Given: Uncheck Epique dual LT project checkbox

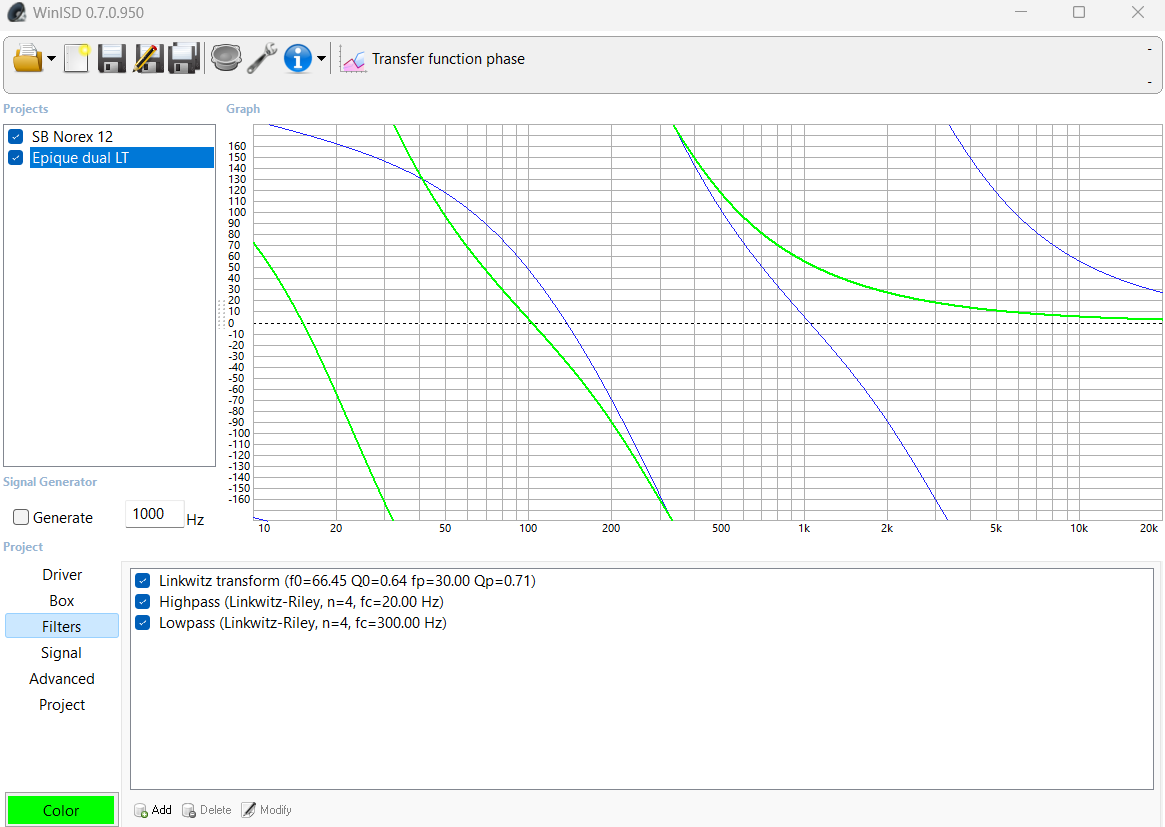Looking at the screenshot, I should click(x=16, y=158).
